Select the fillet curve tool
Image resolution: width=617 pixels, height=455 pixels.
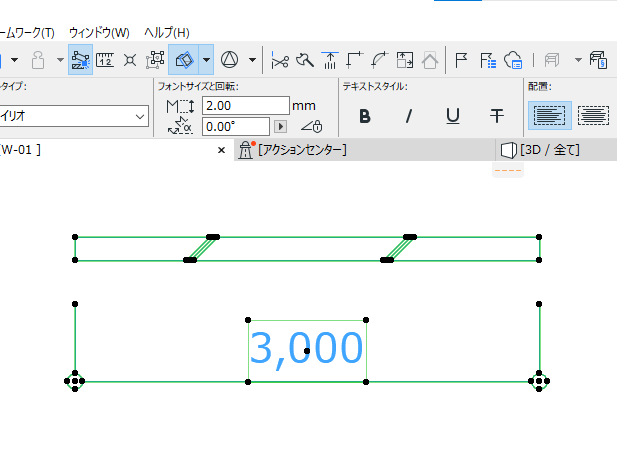pos(380,60)
